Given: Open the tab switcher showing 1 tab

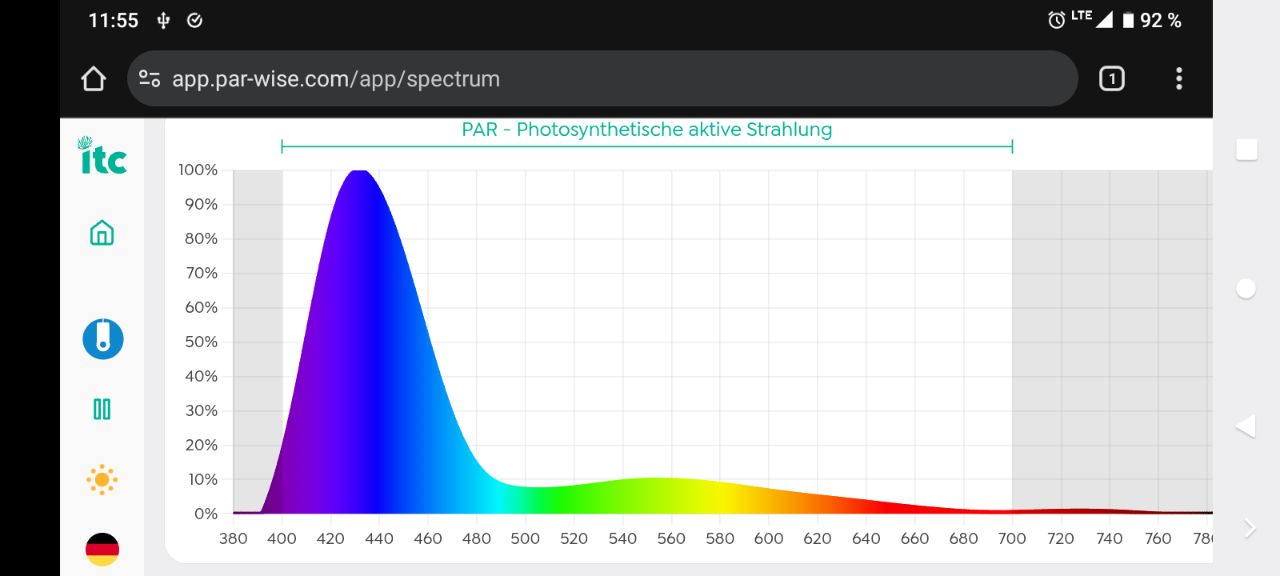Looking at the screenshot, I should 1111,79.
